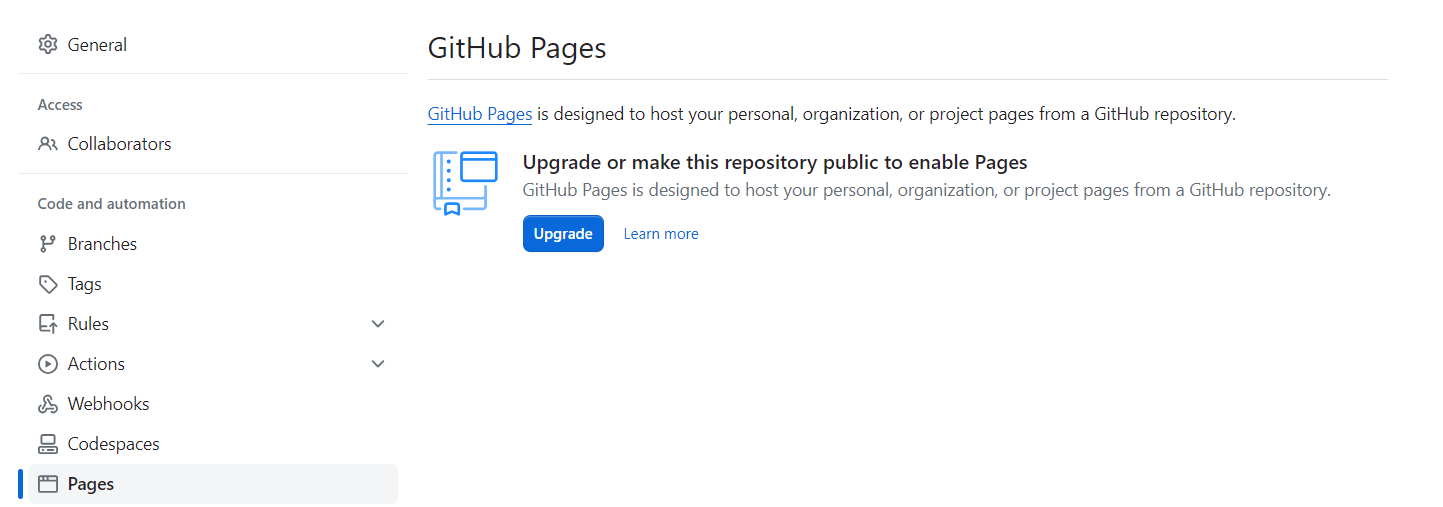Click the 'Code and automation' section label
The width and height of the screenshot is (1443, 507).
(112, 204)
